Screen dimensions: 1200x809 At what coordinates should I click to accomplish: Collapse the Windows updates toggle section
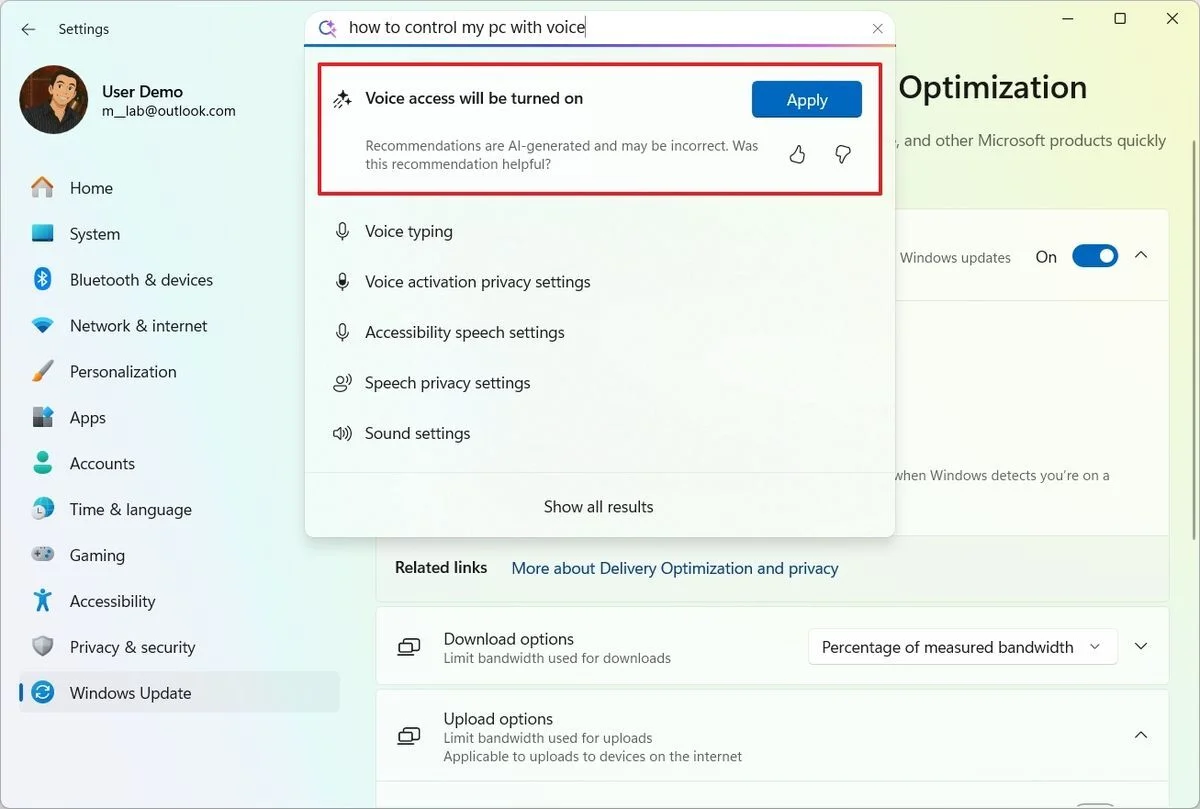point(1141,256)
